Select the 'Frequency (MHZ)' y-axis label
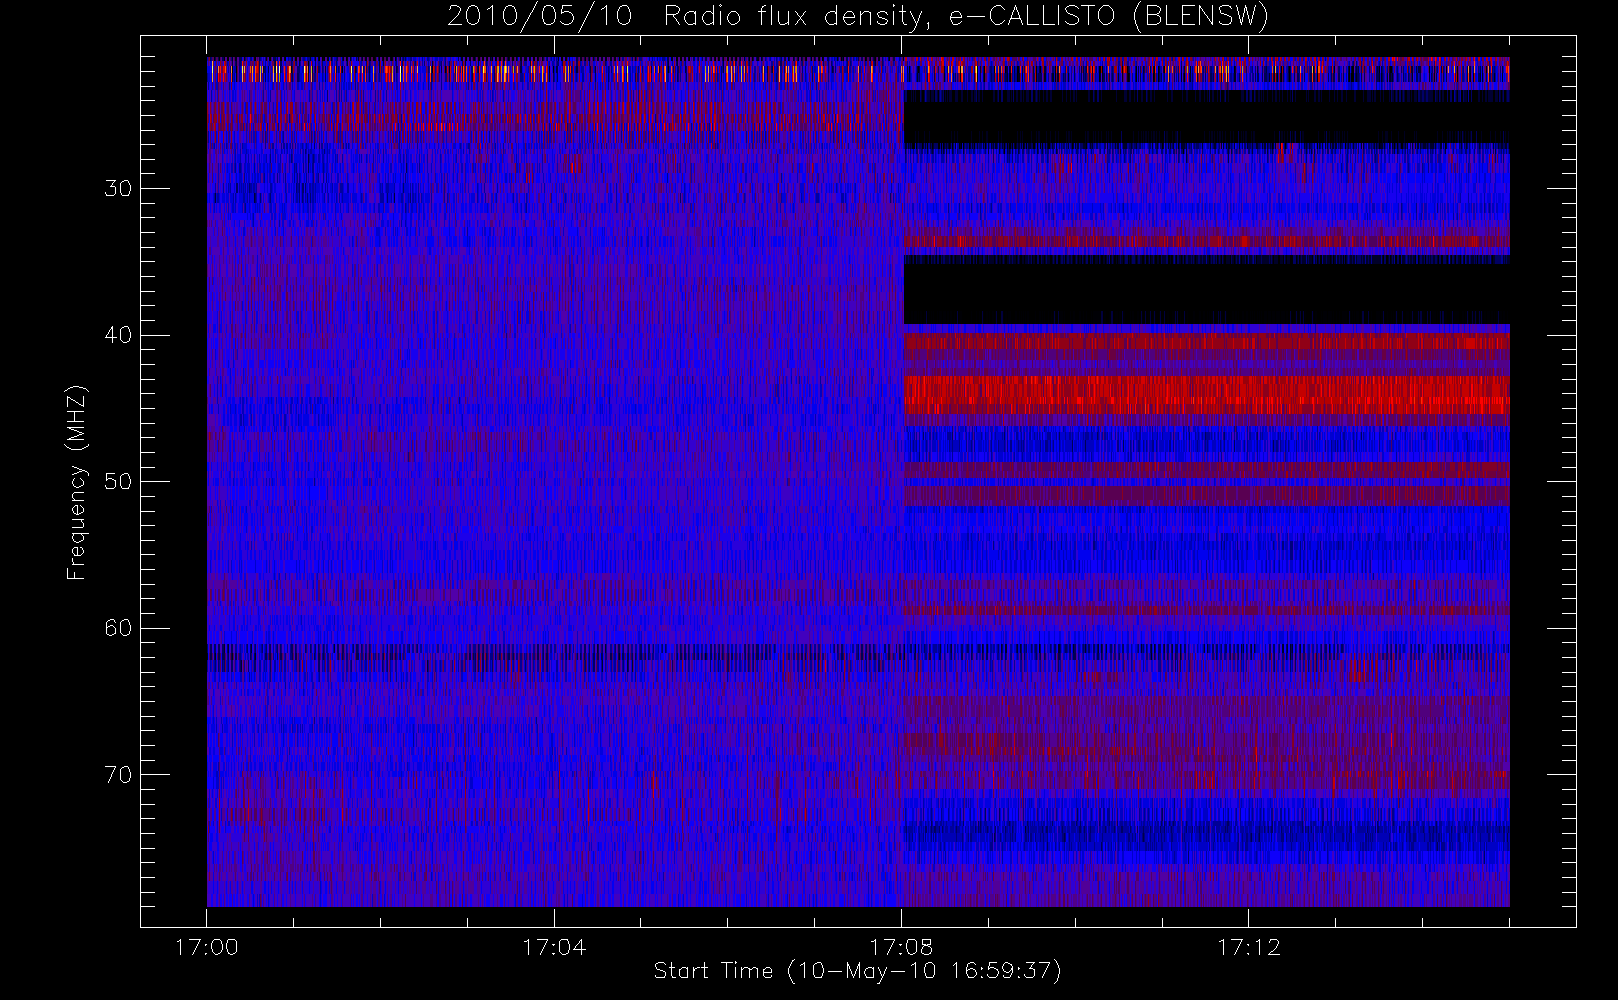Screen dimensions: 1618x1000 77,482
